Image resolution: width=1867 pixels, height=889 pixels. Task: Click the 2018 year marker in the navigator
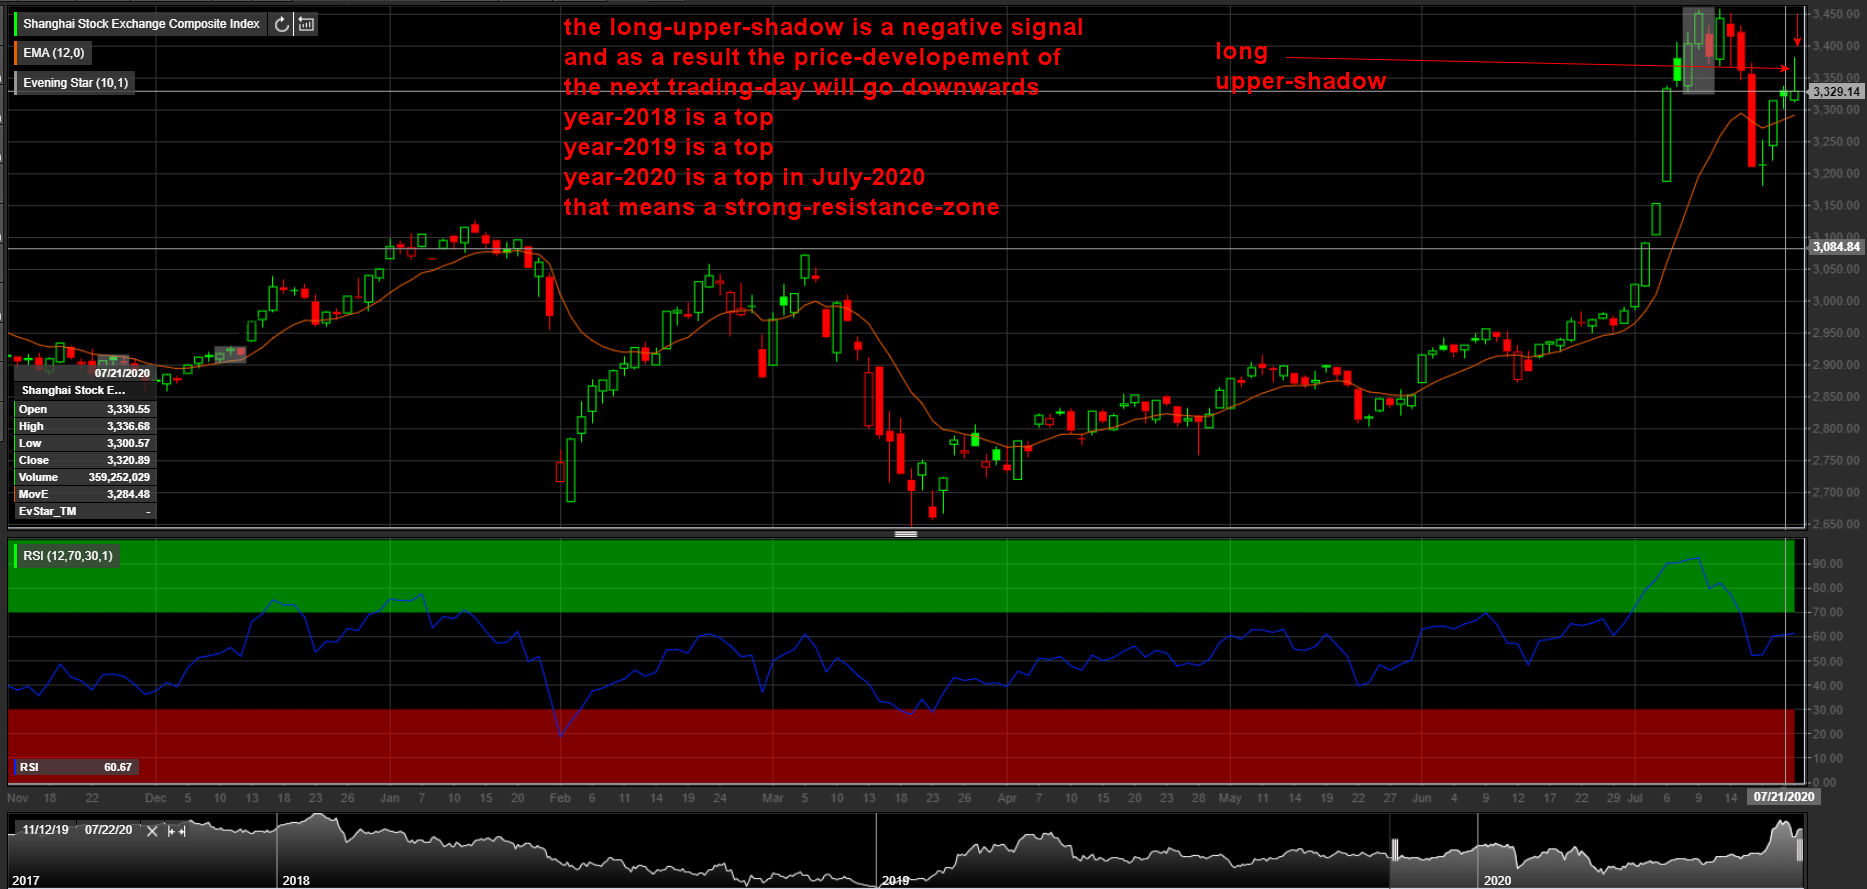296,880
